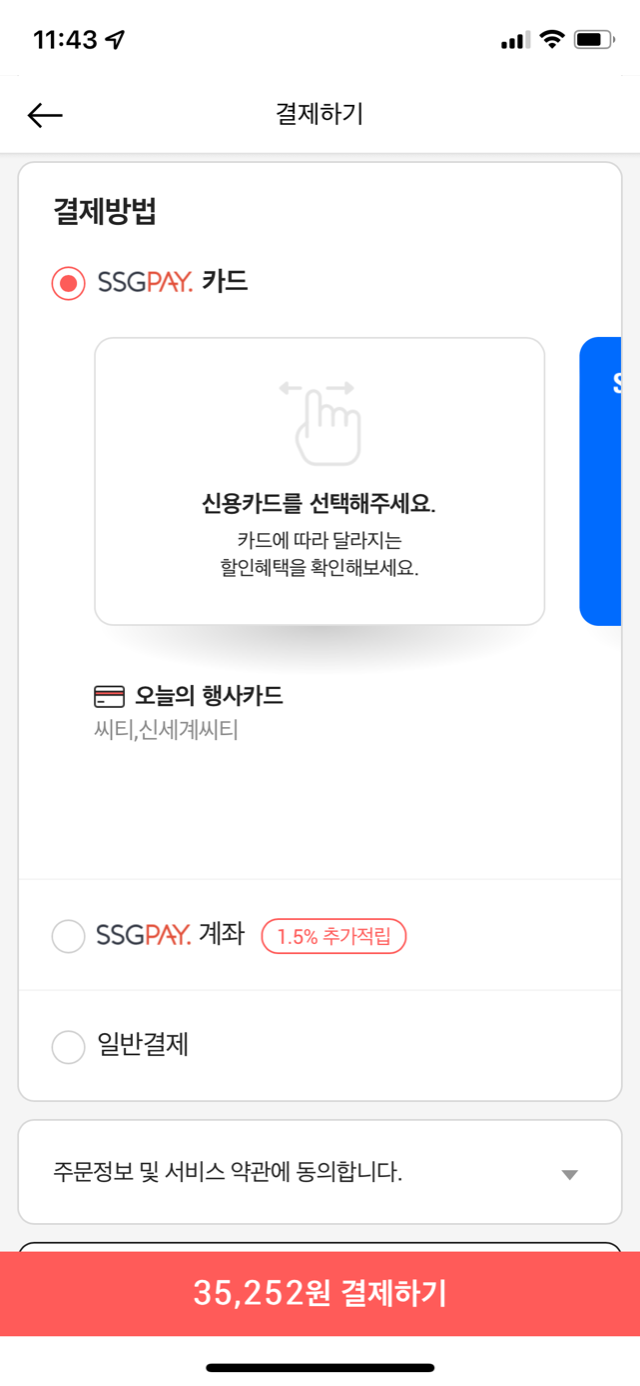
Task: Tap the 35,252원 결제하기 button
Action: pyautogui.click(x=320, y=1293)
